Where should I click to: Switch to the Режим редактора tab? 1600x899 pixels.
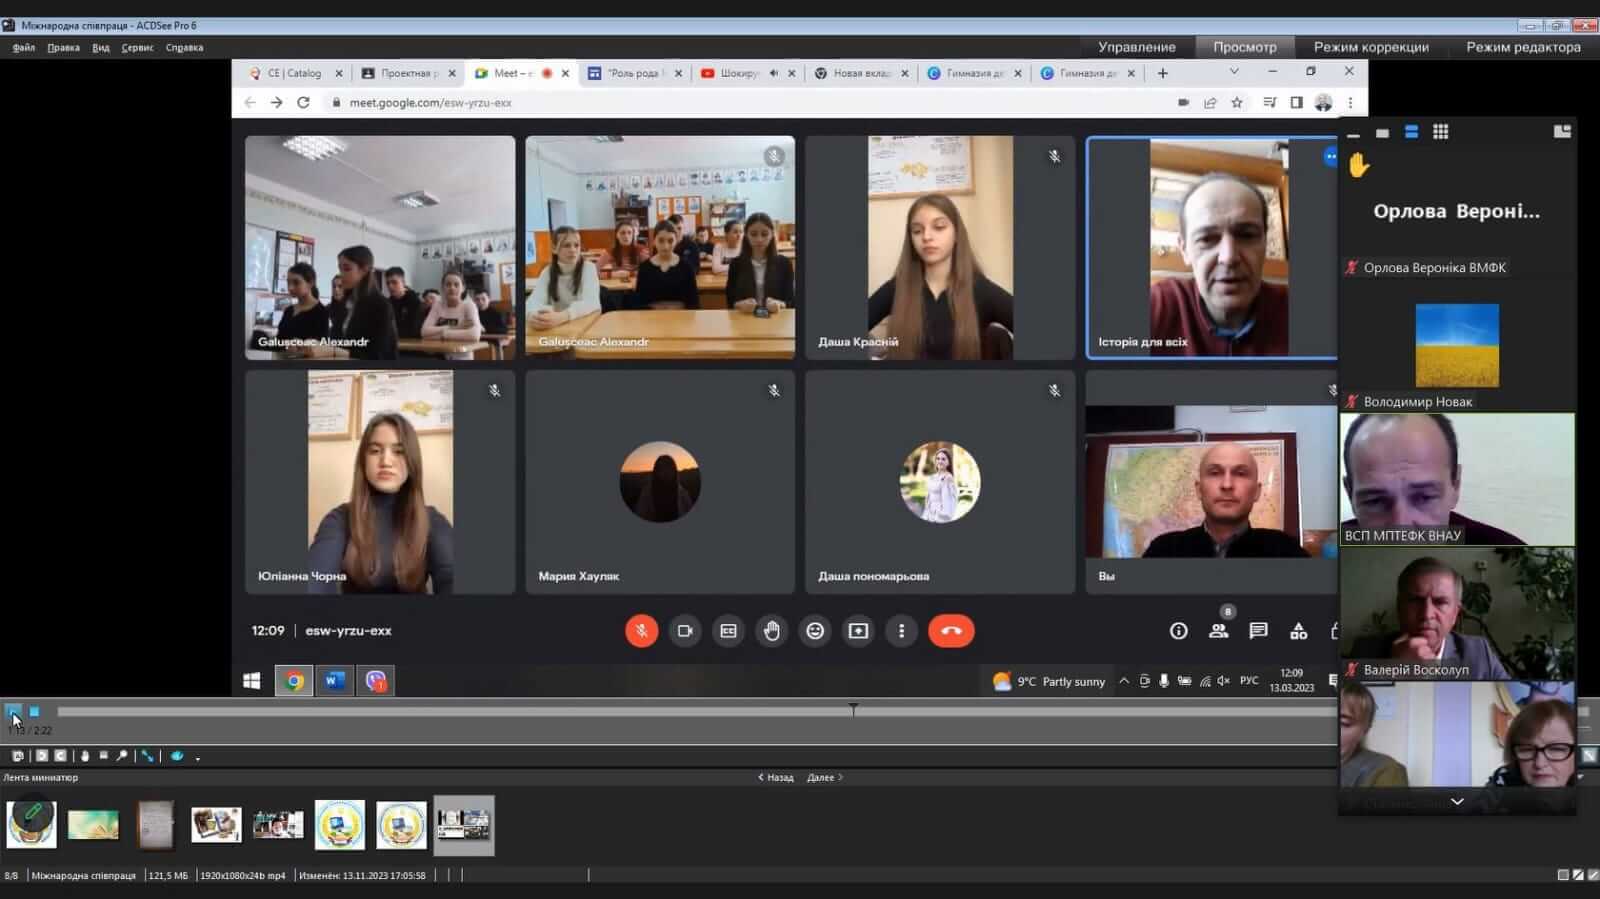coord(1522,47)
